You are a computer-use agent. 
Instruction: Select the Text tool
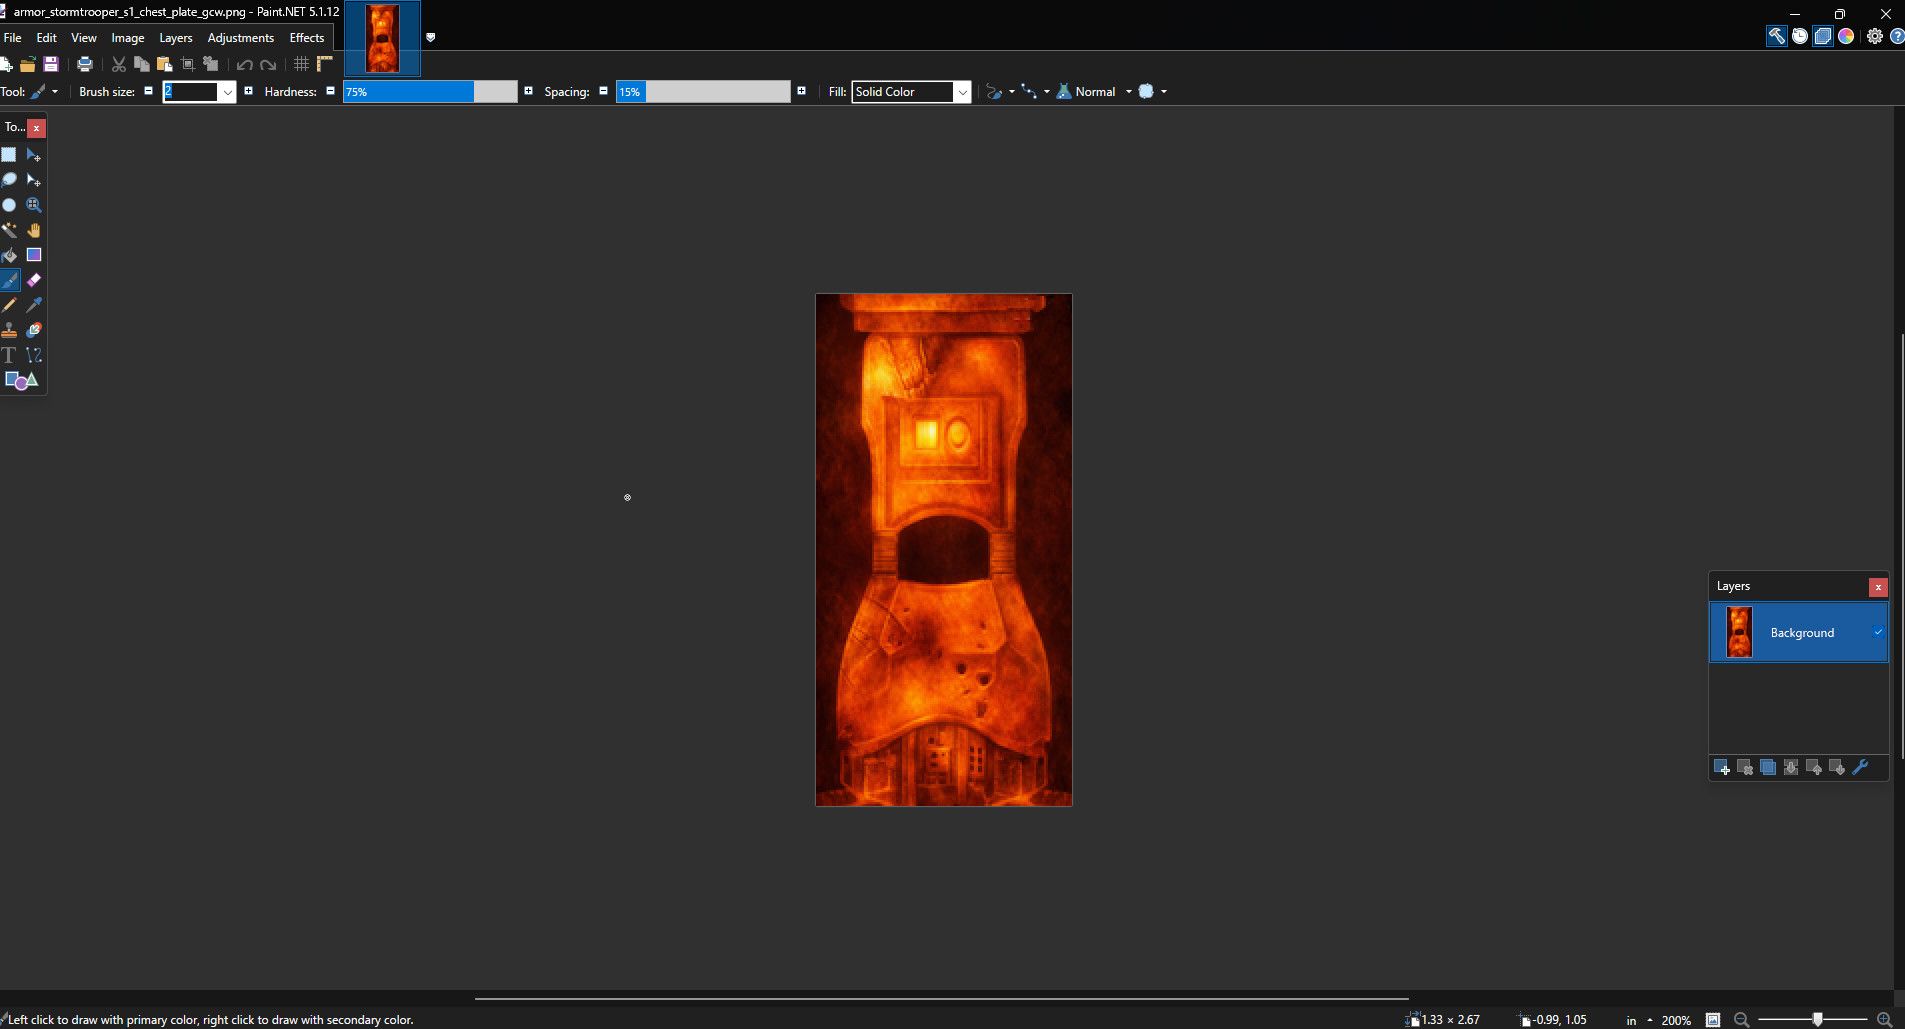point(9,355)
